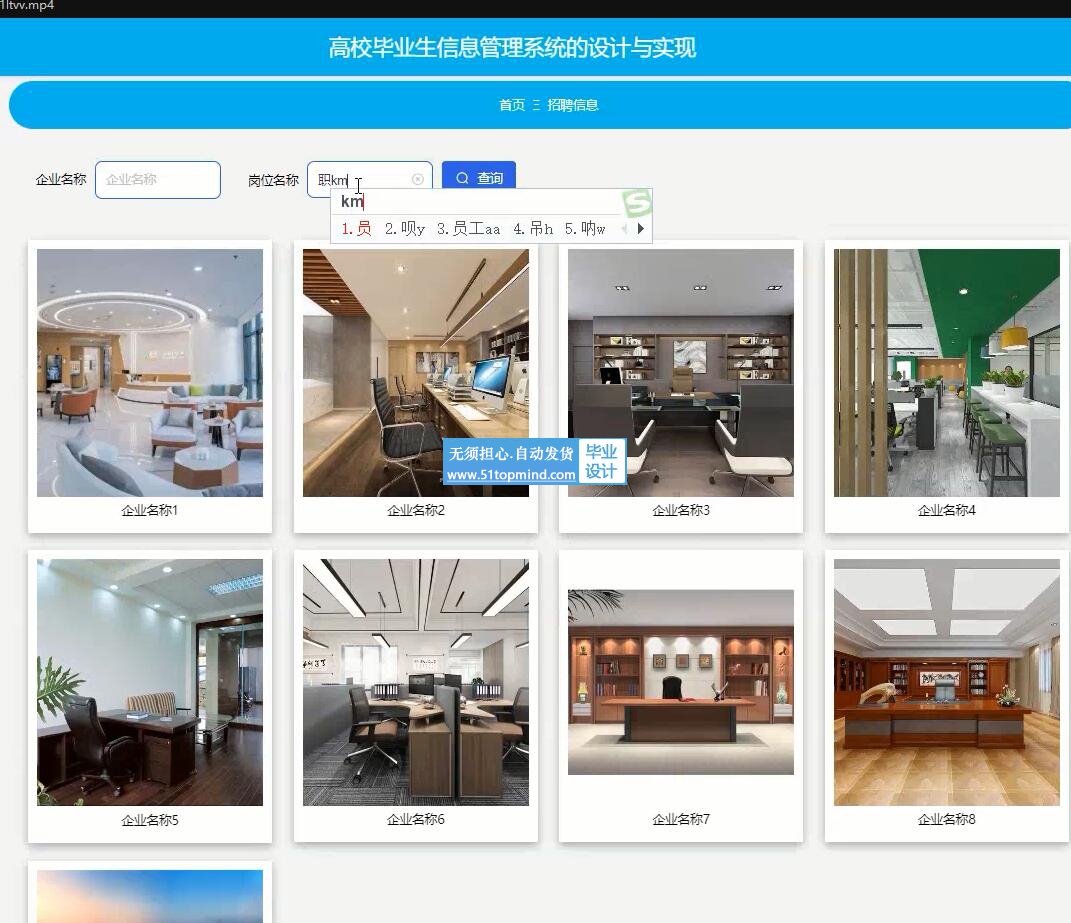Viewport: 1071px width, 923px height.
Task: Click the 企业名称7 caption text
Action: click(x=680, y=819)
